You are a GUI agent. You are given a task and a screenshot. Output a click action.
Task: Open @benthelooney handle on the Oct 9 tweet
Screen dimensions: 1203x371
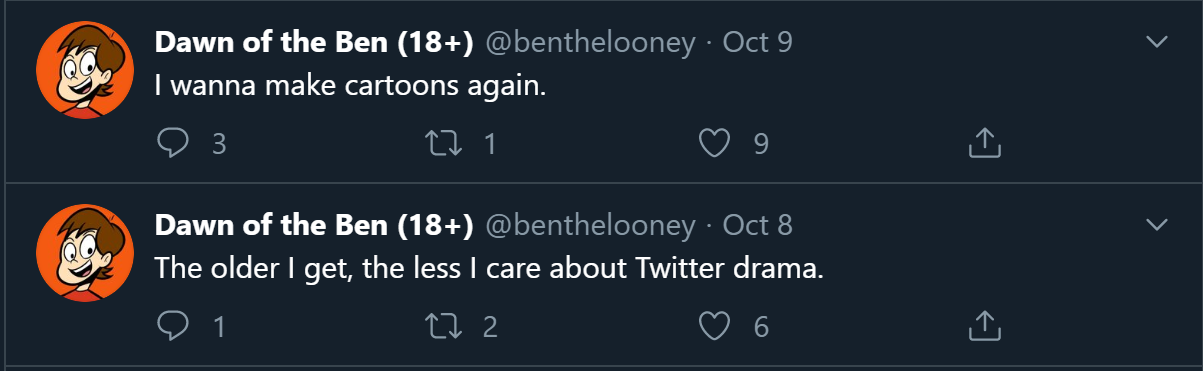tap(590, 43)
